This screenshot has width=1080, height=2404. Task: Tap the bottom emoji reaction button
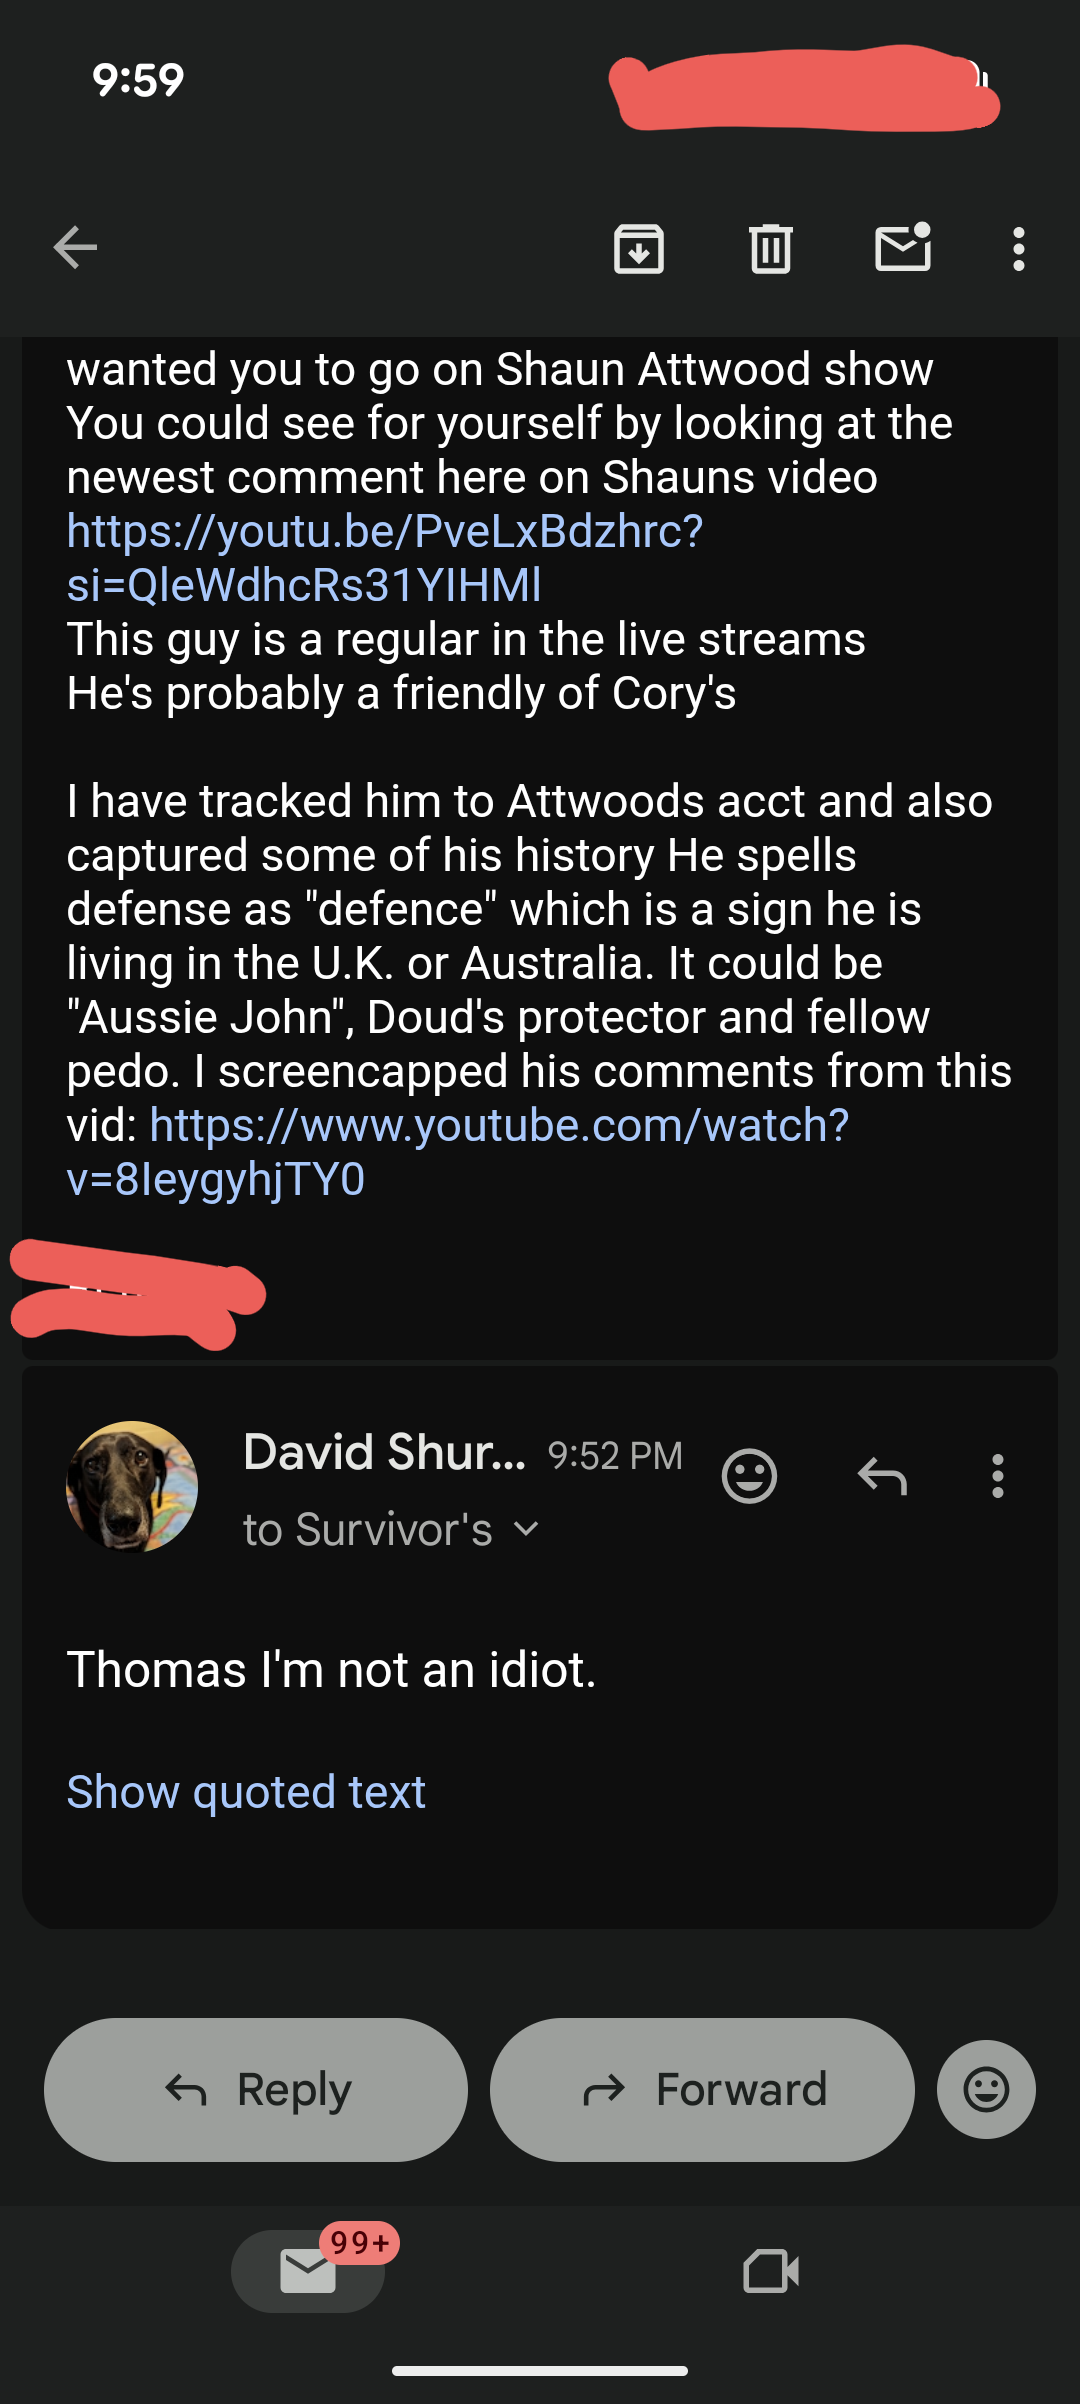(x=986, y=2090)
